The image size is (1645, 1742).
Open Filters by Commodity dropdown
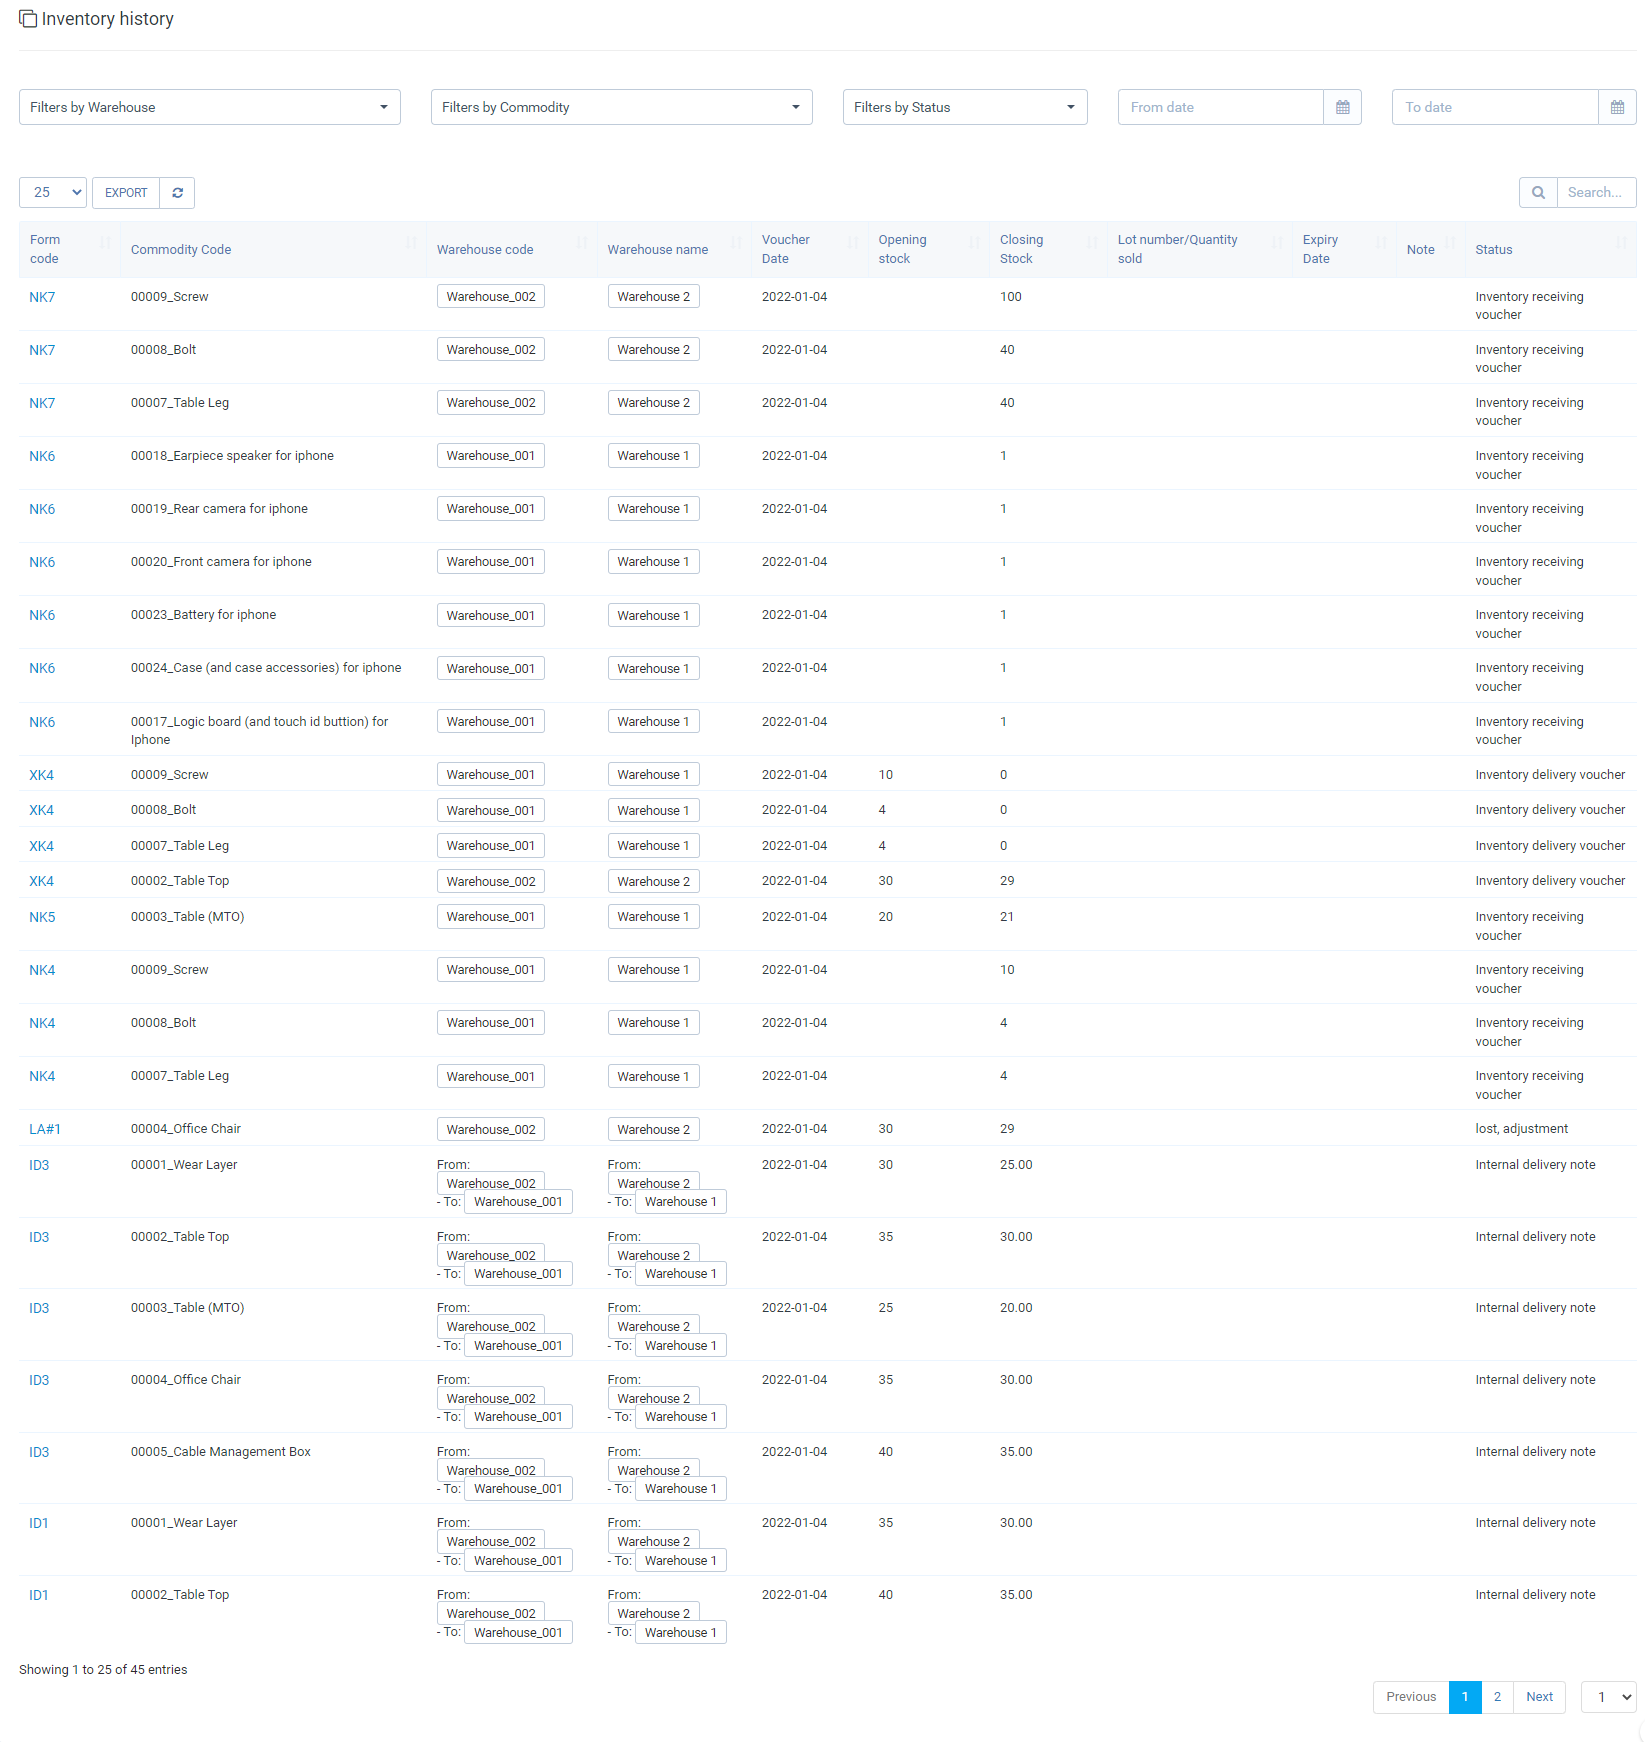coord(622,107)
